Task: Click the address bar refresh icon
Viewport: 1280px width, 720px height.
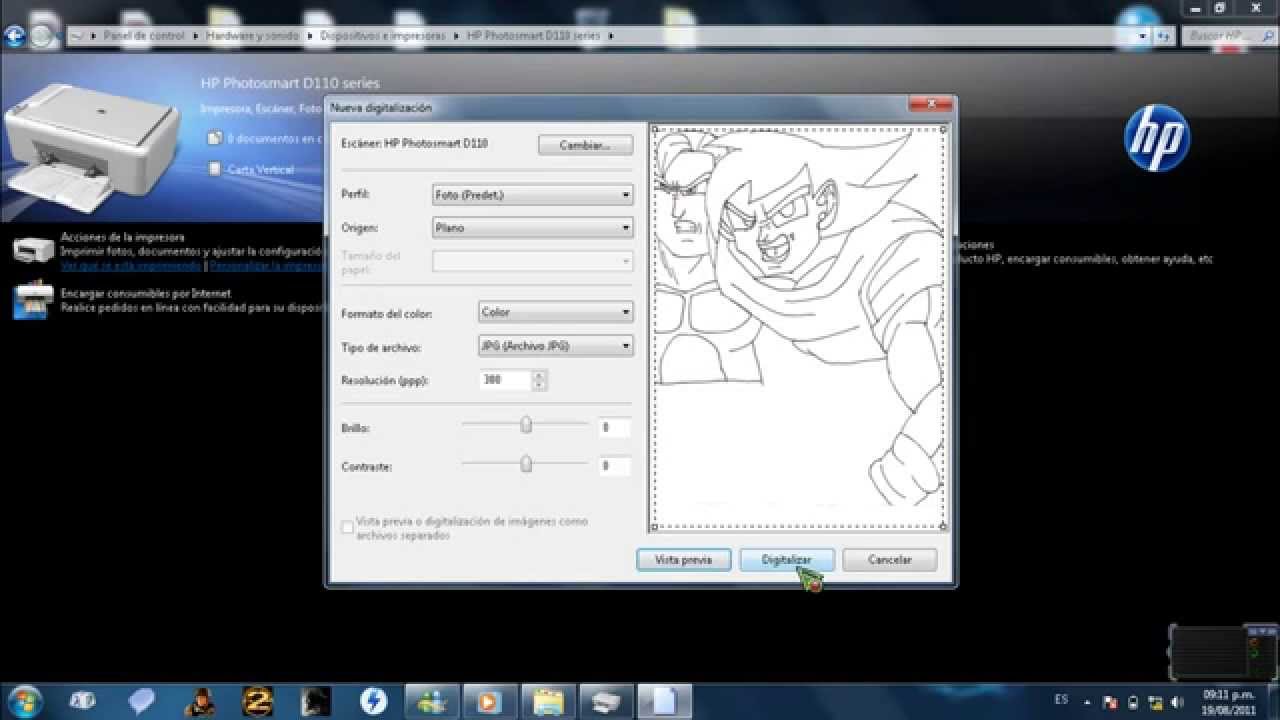Action: pos(1164,36)
